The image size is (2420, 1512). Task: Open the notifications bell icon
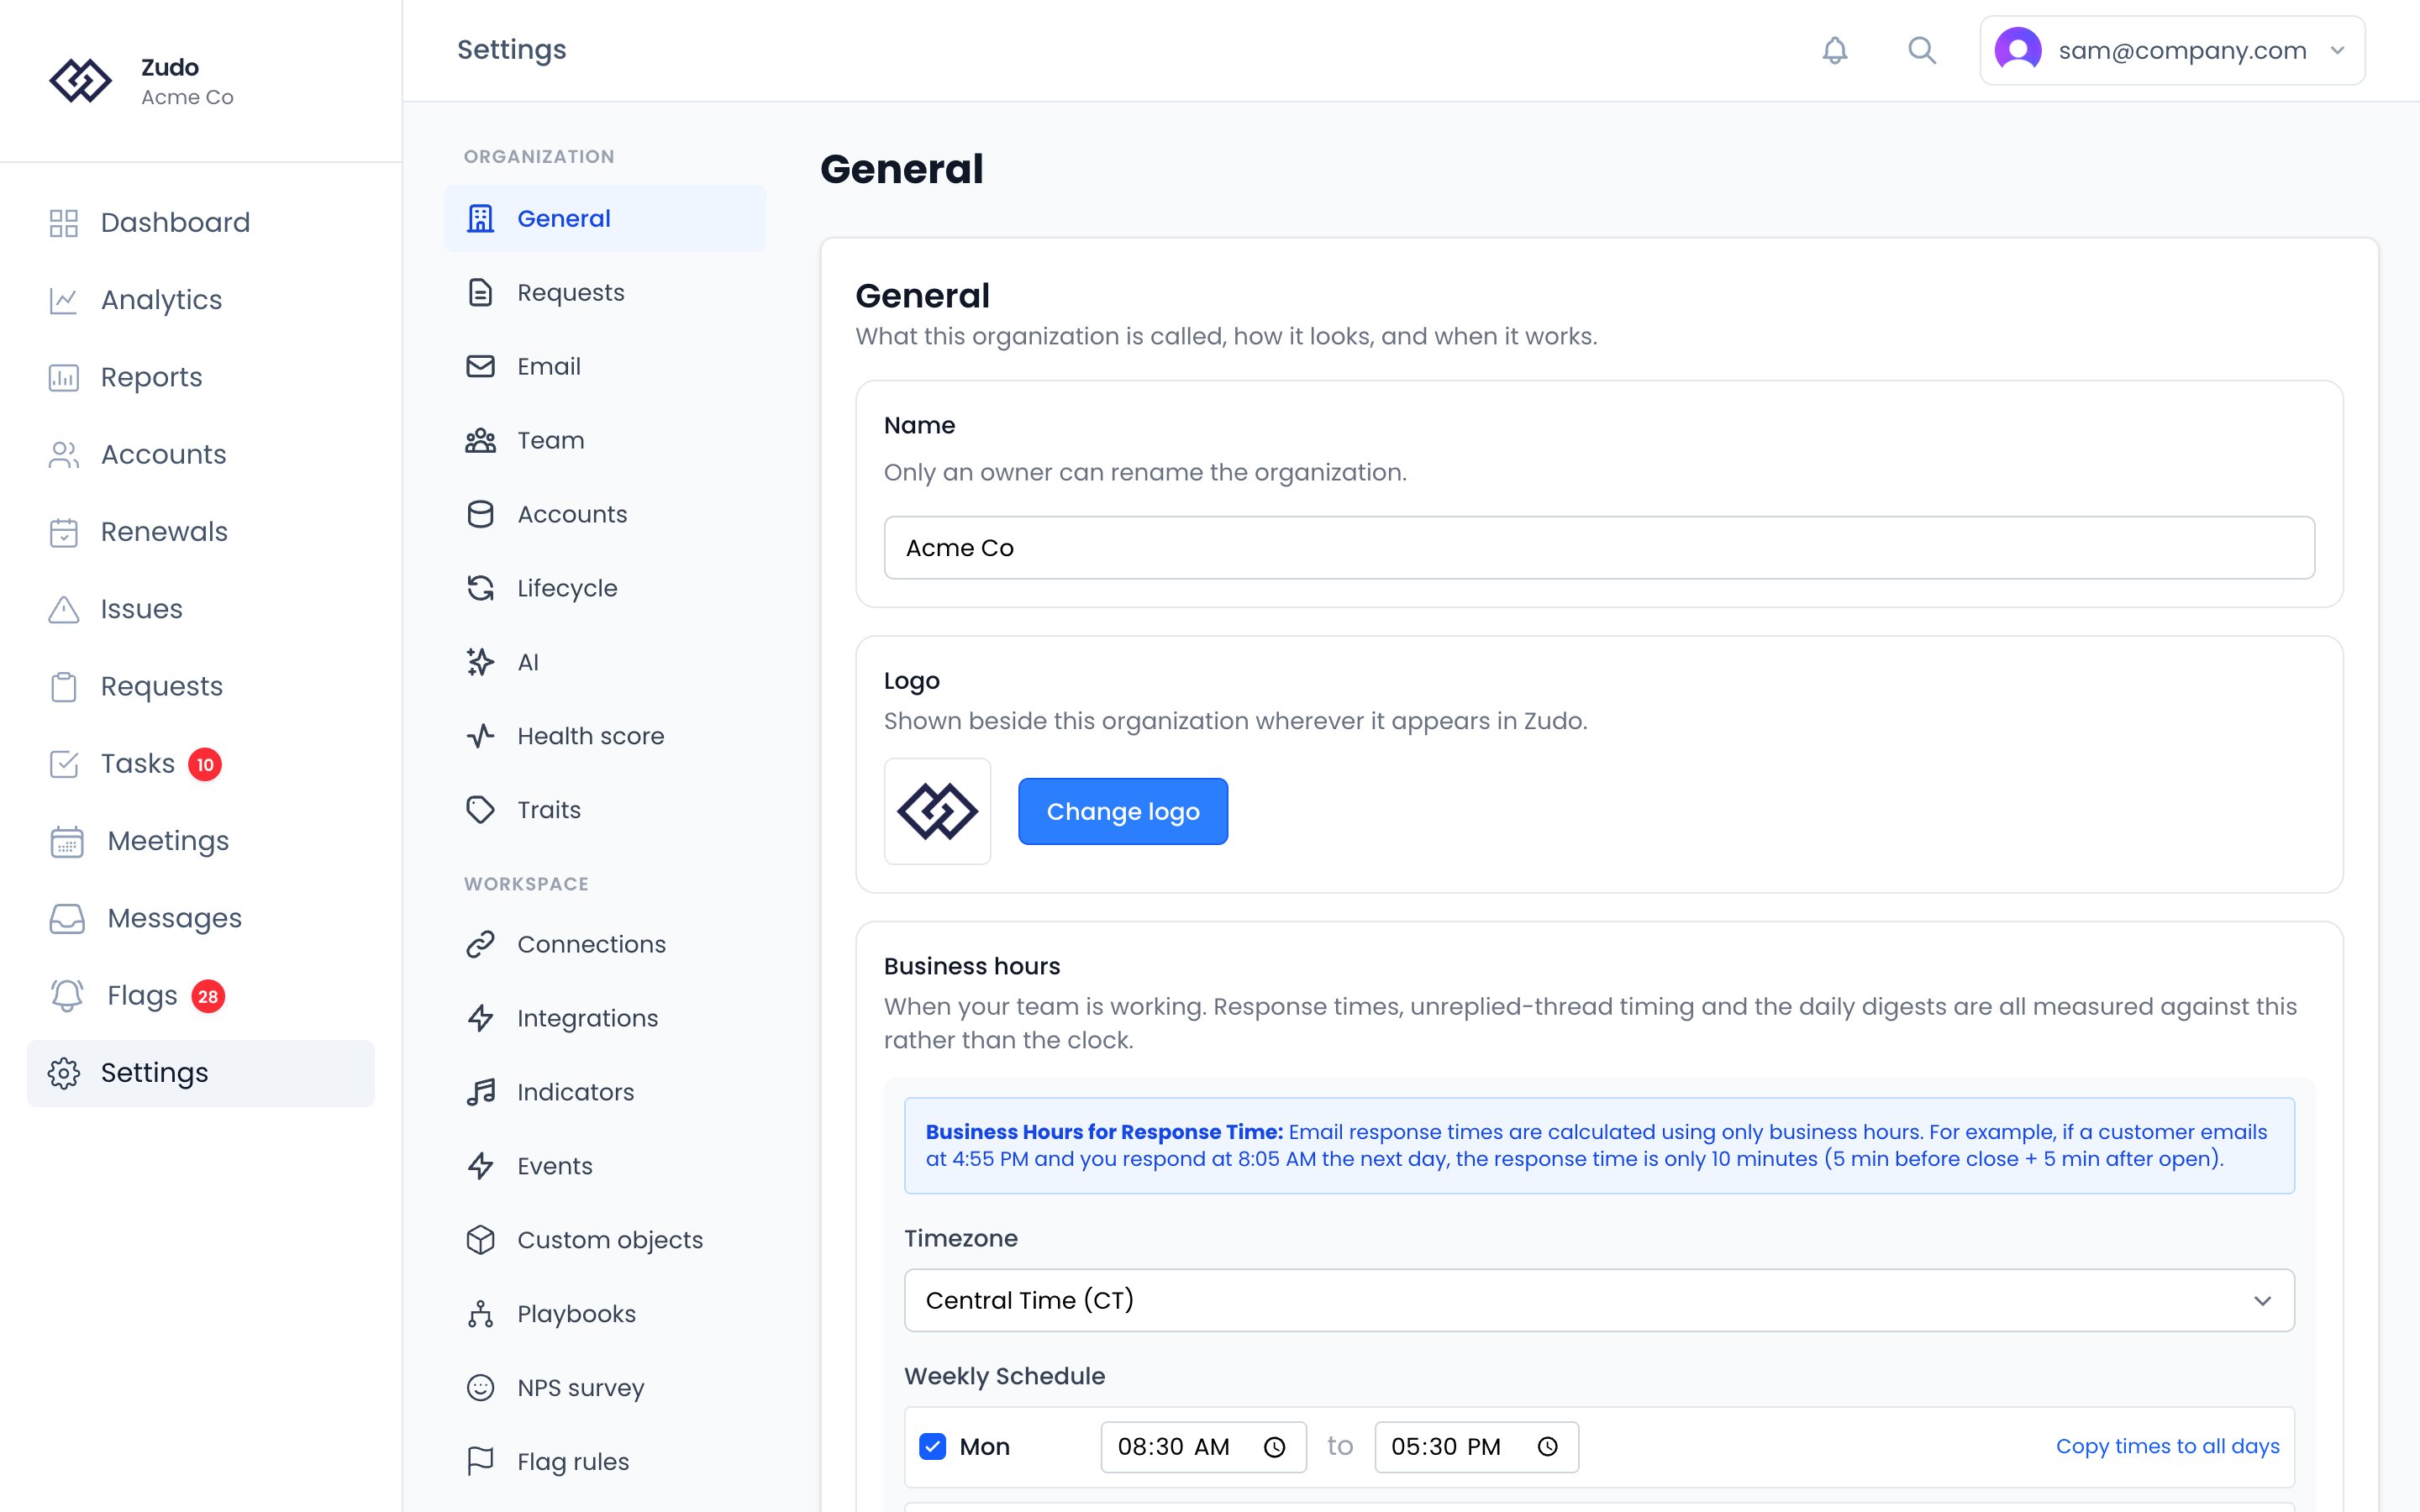[1834, 50]
